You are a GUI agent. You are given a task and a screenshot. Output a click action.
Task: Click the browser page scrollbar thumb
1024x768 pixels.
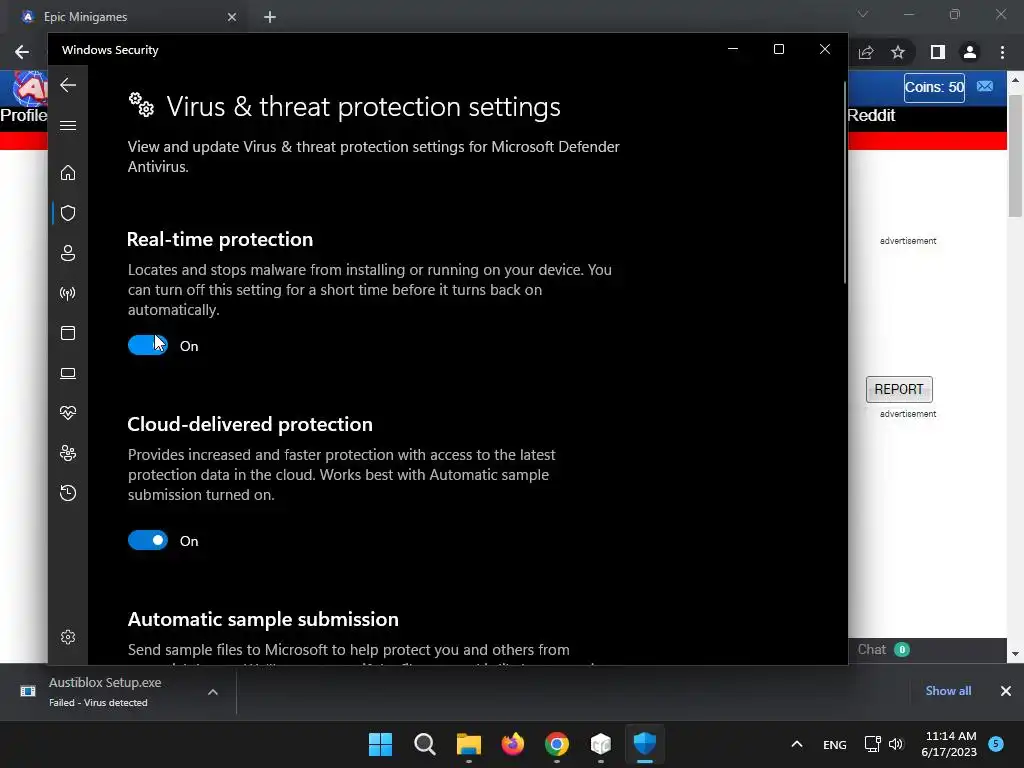click(x=1015, y=155)
